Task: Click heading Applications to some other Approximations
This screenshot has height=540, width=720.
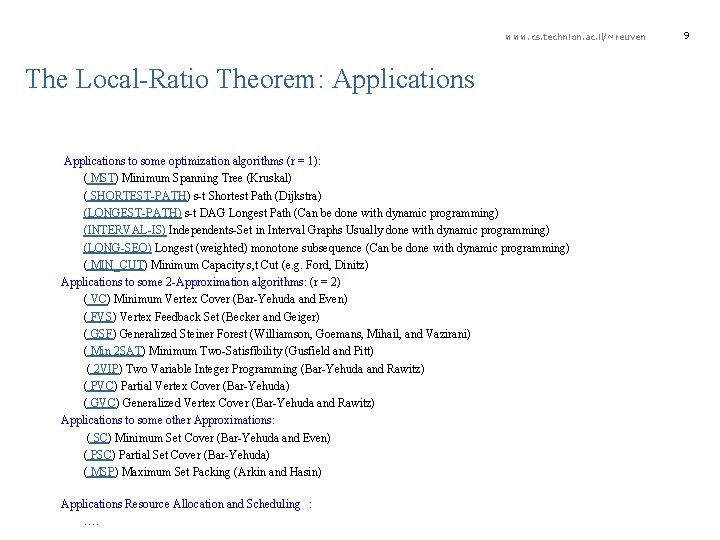Action: point(168,420)
